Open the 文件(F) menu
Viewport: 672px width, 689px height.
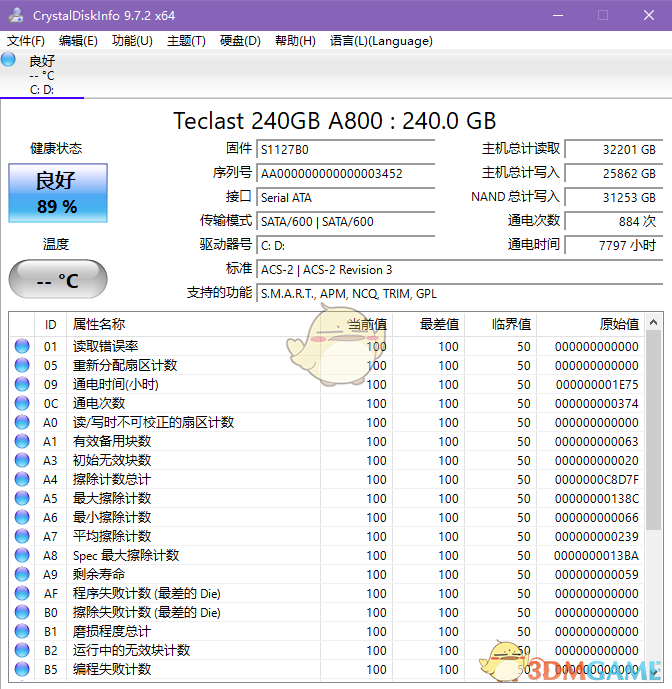(x=26, y=41)
